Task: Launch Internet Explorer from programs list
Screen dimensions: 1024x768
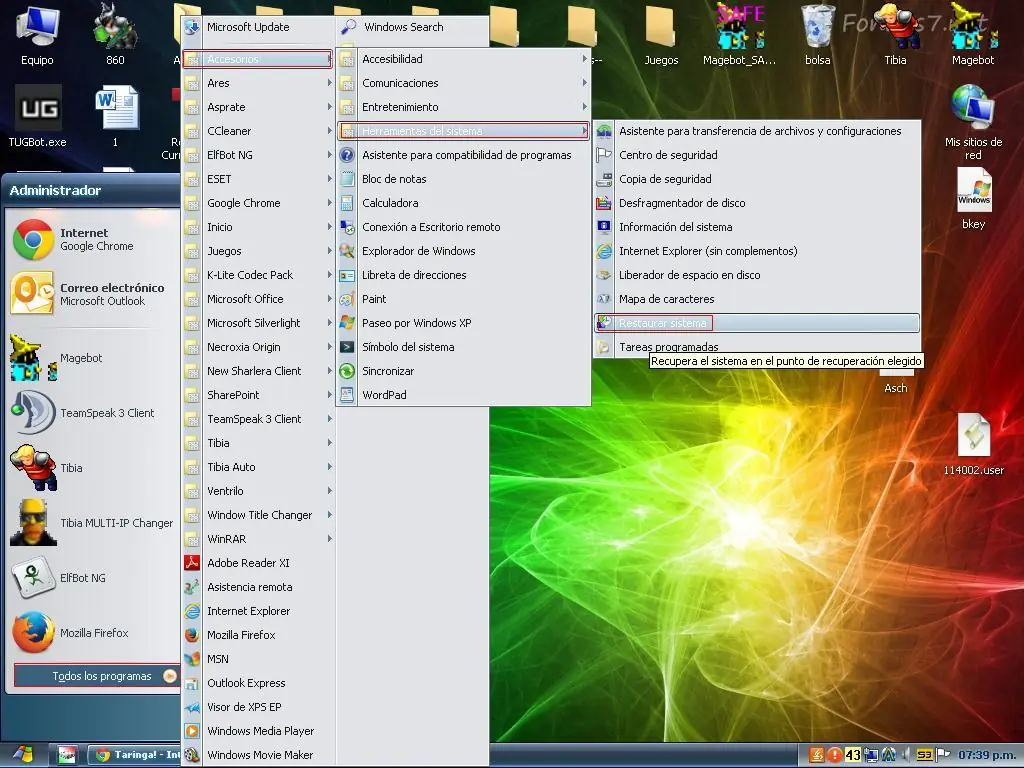Action: click(x=257, y=611)
